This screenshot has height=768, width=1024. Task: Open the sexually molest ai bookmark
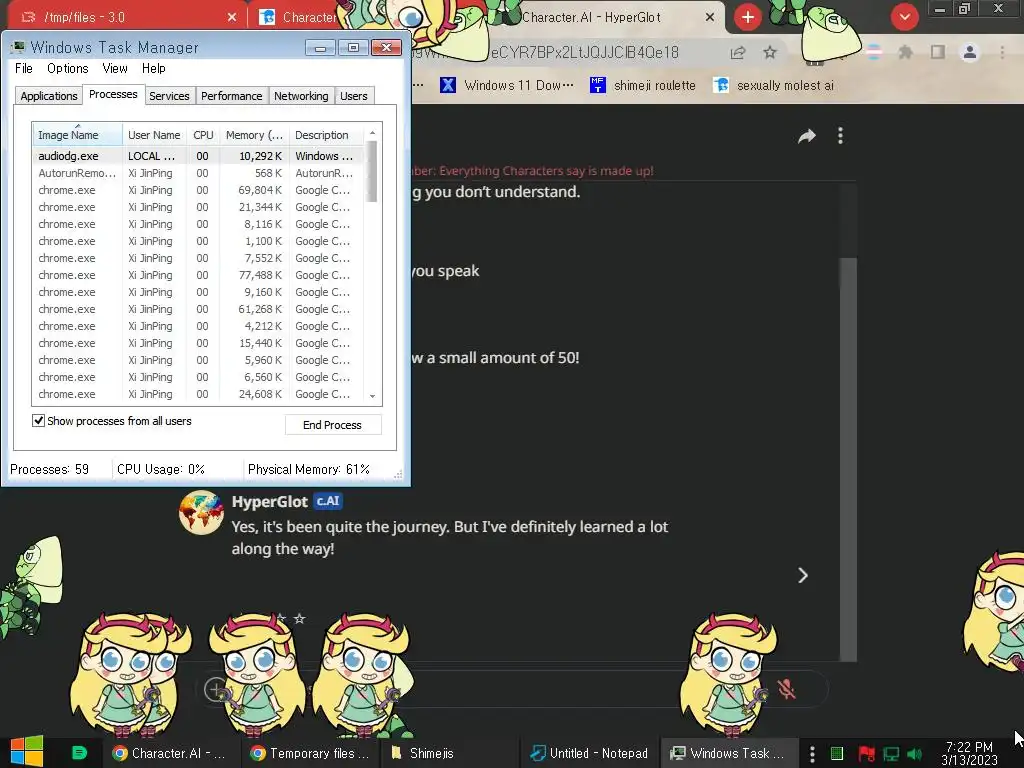click(773, 86)
